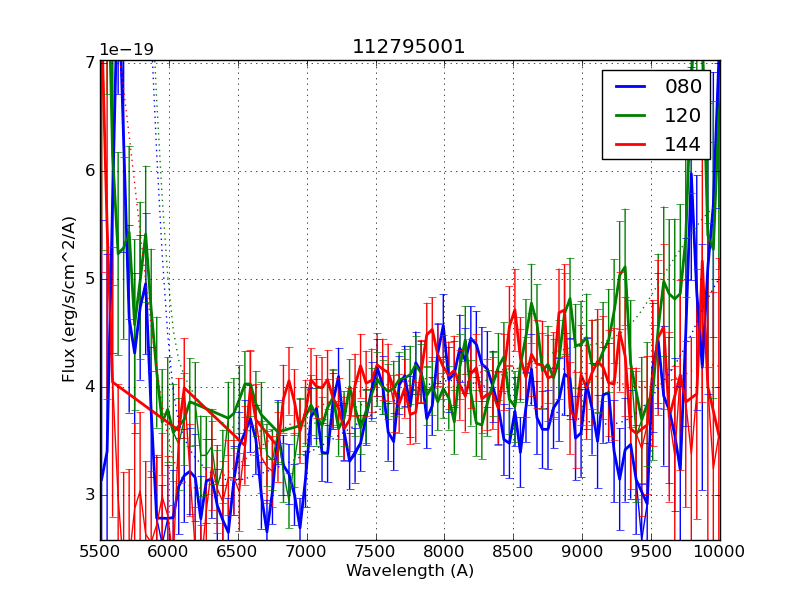Image resolution: width=800 pixels, height=600 pixels.
Task: Select the 10000 x-axis tick label
Action: click(719, 551)
